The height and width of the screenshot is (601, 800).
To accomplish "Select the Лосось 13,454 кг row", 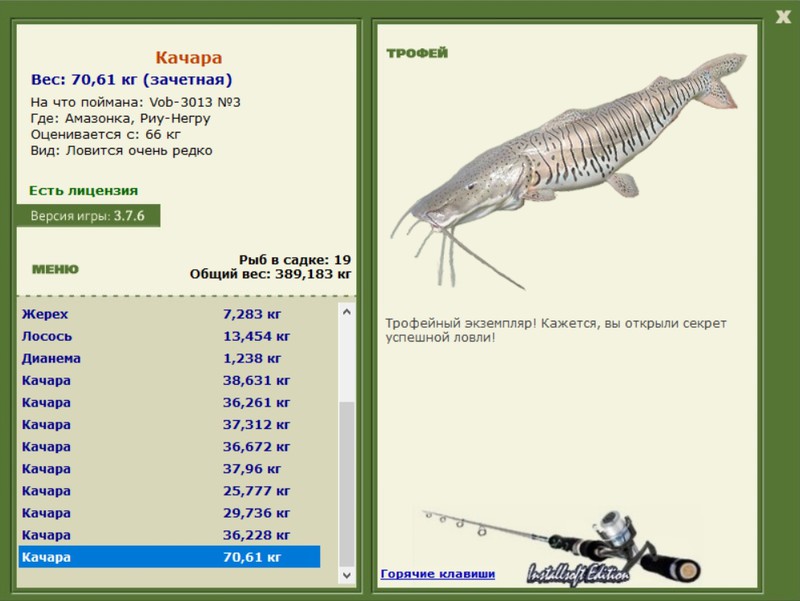I will [169, 336].
